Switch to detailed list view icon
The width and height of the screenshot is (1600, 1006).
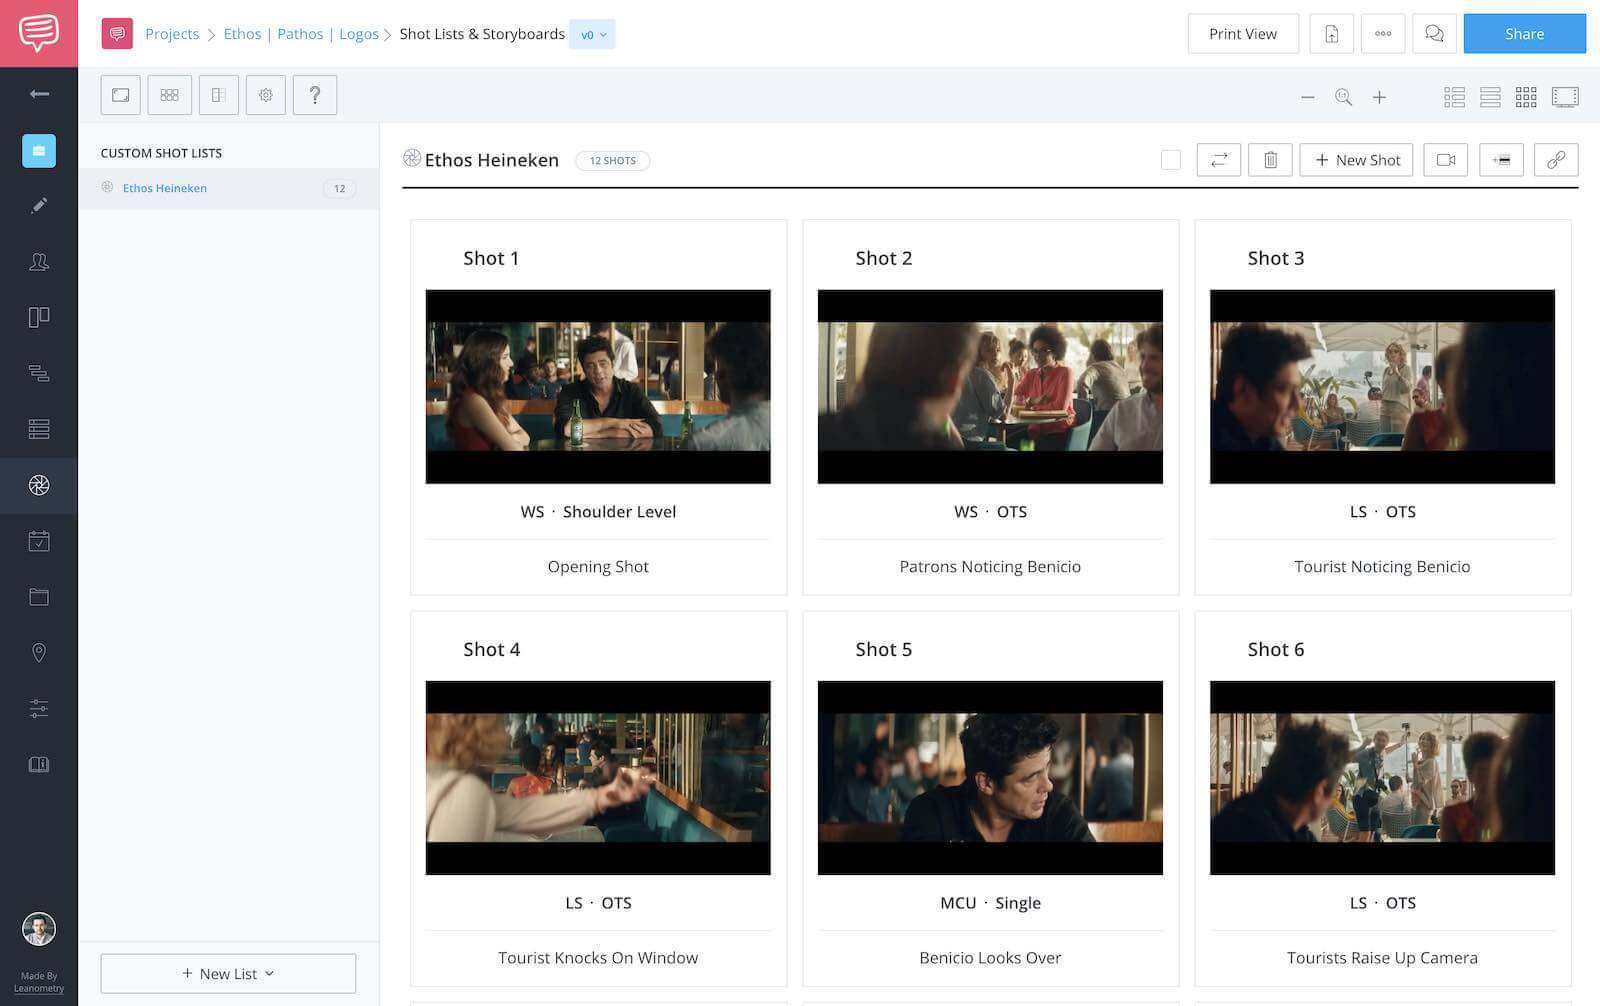pos(1454,97)
